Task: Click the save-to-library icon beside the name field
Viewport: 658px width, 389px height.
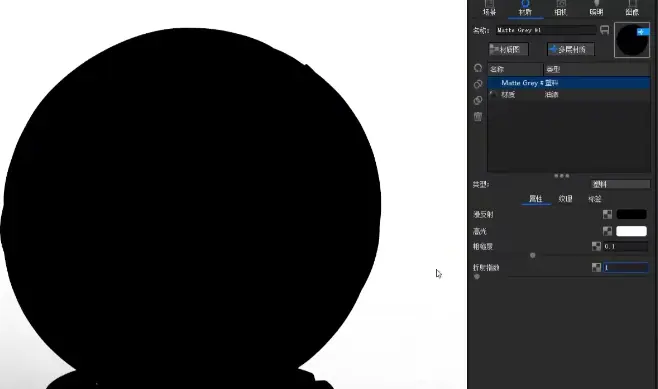Action: pyautogui.click(x=604, y=30)
